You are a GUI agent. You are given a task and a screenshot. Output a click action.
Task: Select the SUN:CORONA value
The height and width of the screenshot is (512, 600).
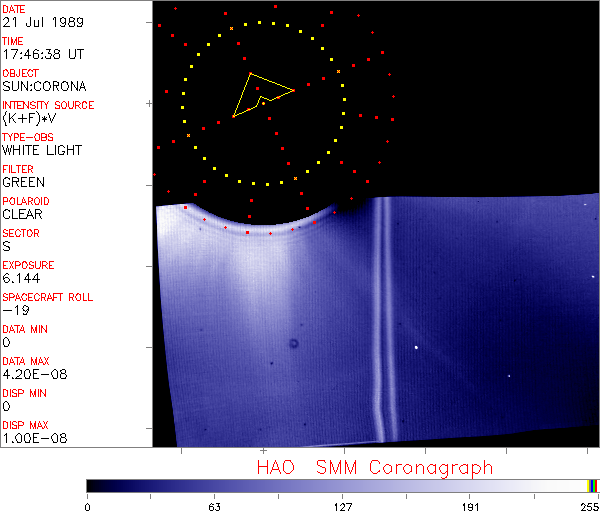point(44,86)
